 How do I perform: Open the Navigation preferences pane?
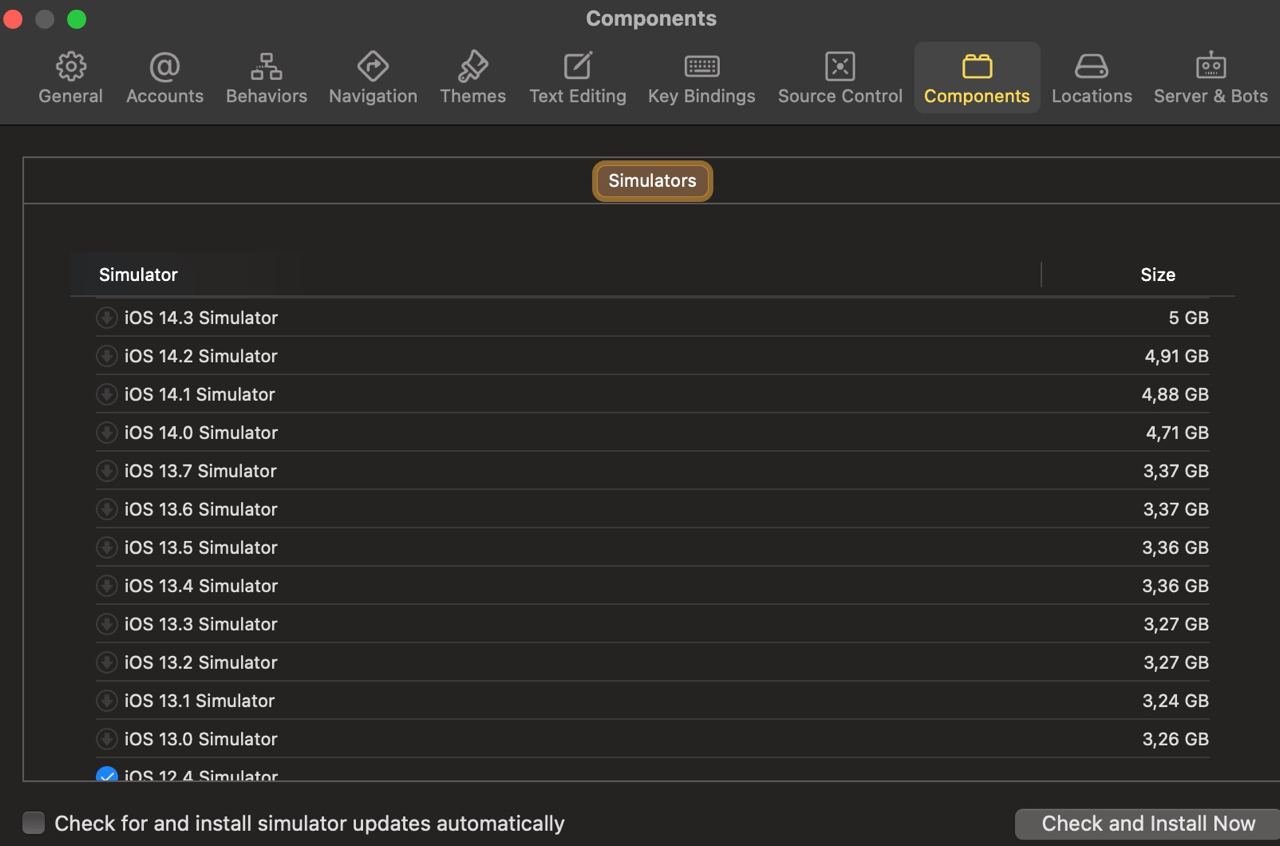click(x=373, y=78)
